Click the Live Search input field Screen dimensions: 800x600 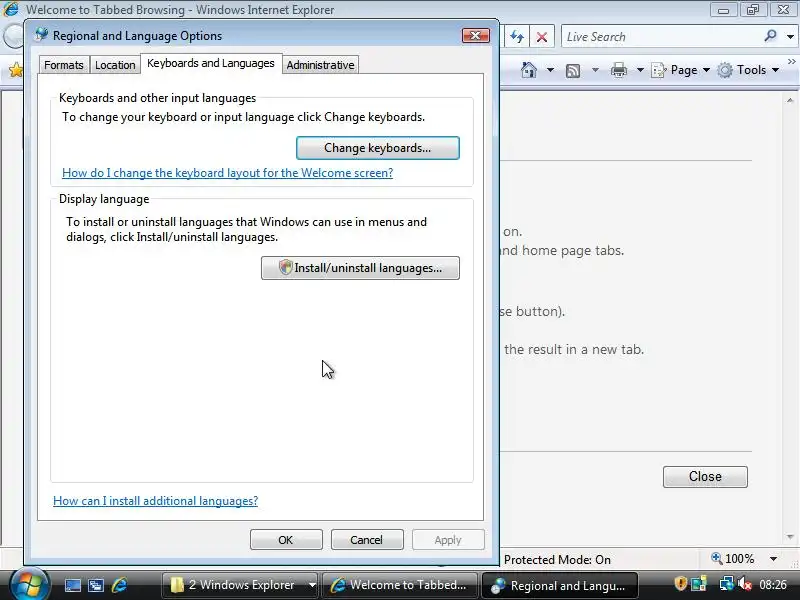(x=661, y=37)
